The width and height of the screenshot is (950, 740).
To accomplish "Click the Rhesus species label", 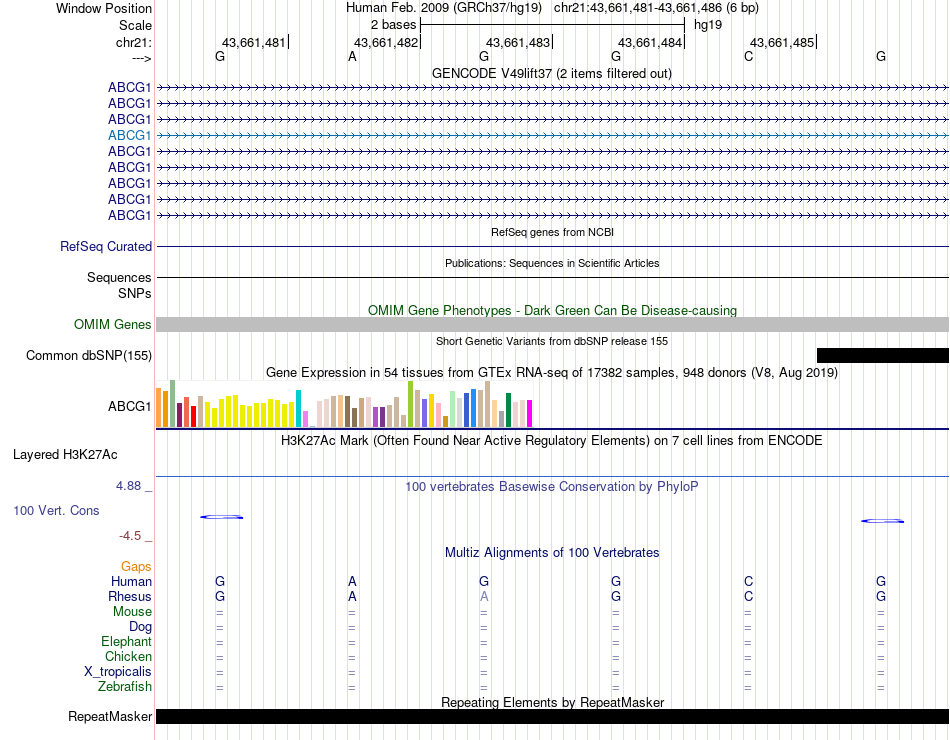I will click(130, 597).
